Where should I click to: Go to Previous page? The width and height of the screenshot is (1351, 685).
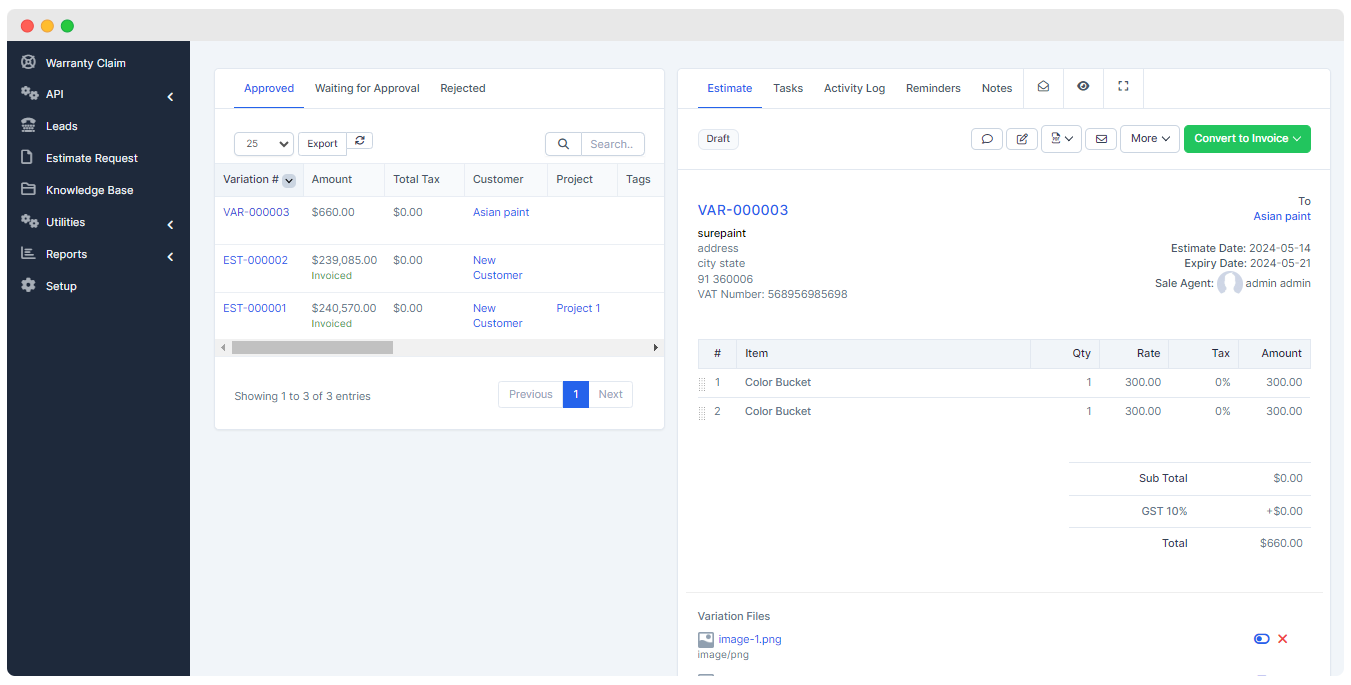(x=530, y=394)
